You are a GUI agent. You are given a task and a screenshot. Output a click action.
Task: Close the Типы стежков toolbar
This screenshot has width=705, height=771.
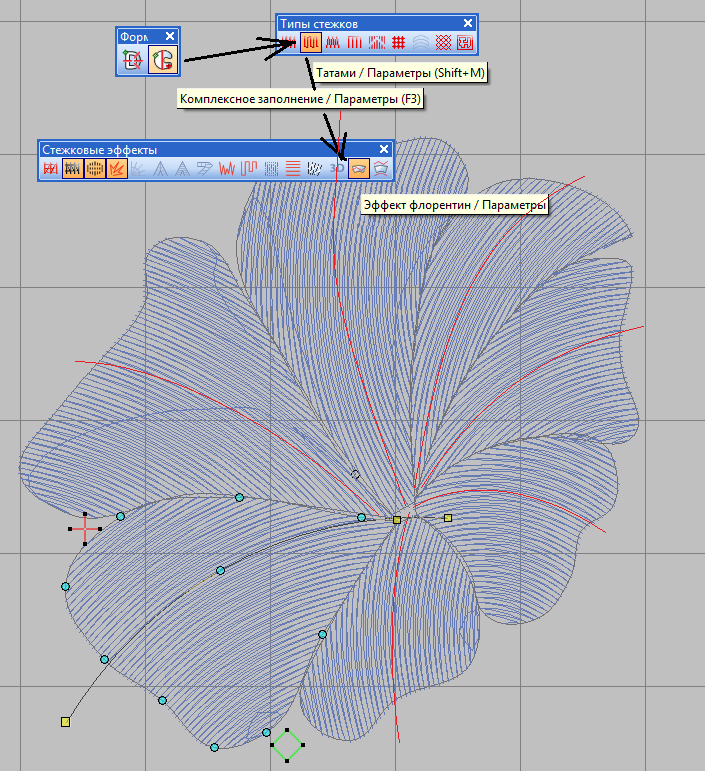[468, 23]
